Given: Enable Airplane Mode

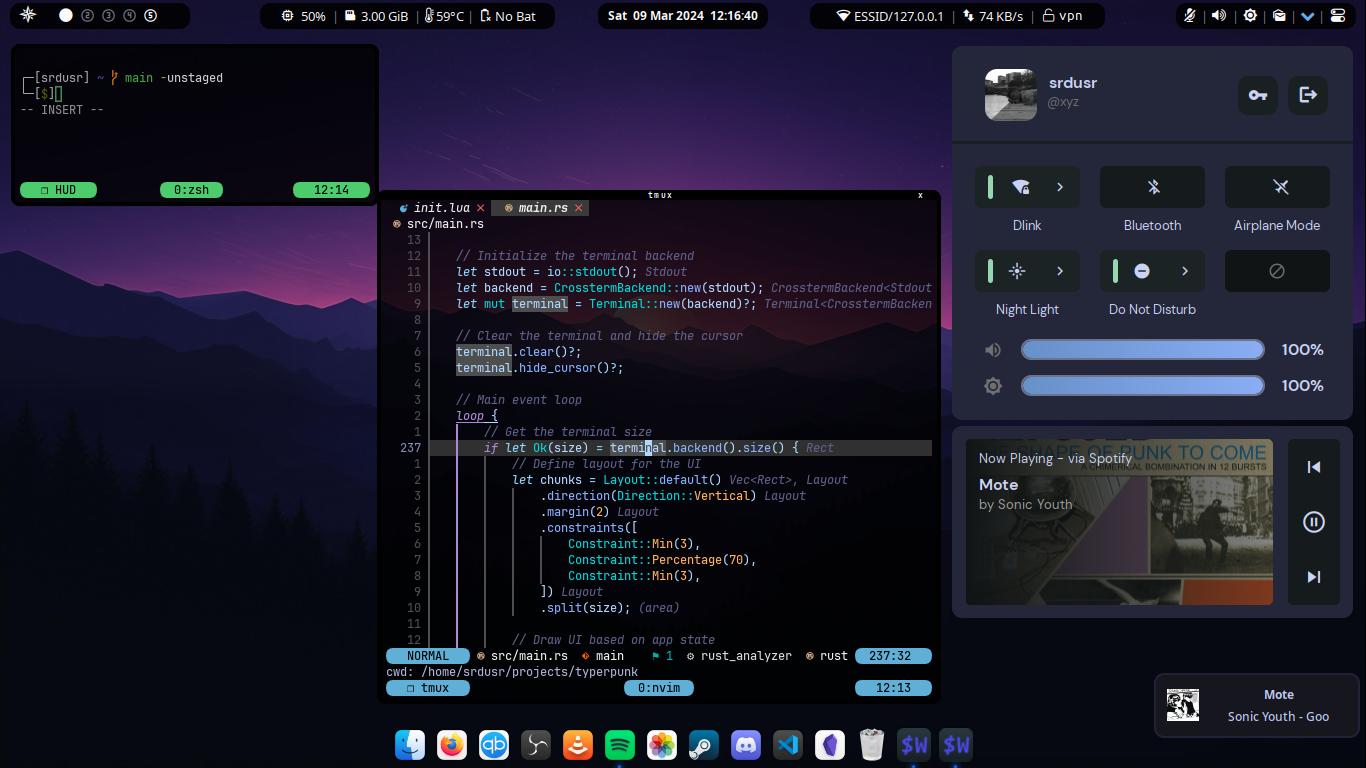Looking at the screenshot, I should (x=1276, y=187).
